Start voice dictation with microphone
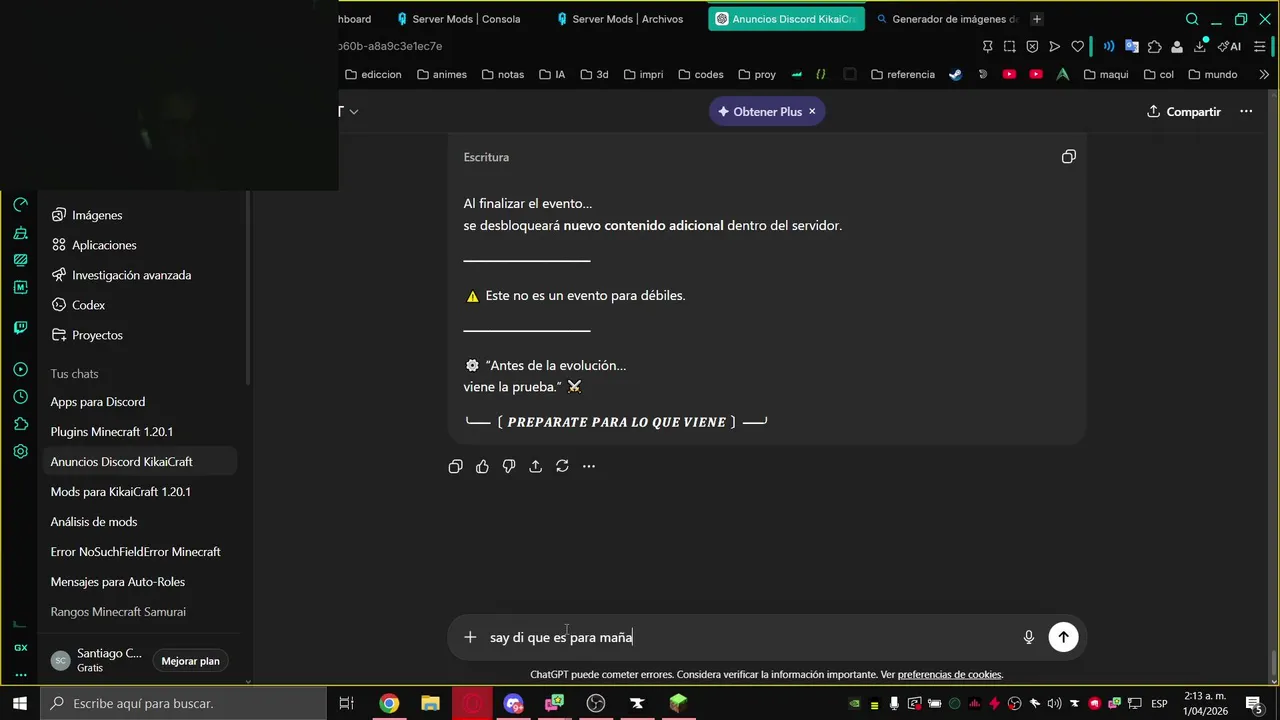Image resolution: width=1280 pixels, height=720 pixels. coord(1029,637)
